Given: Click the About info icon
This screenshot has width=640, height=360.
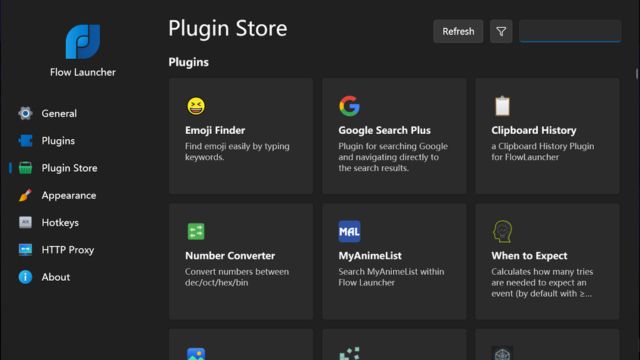Looking at the screenshot, I should tap(25, 277).
